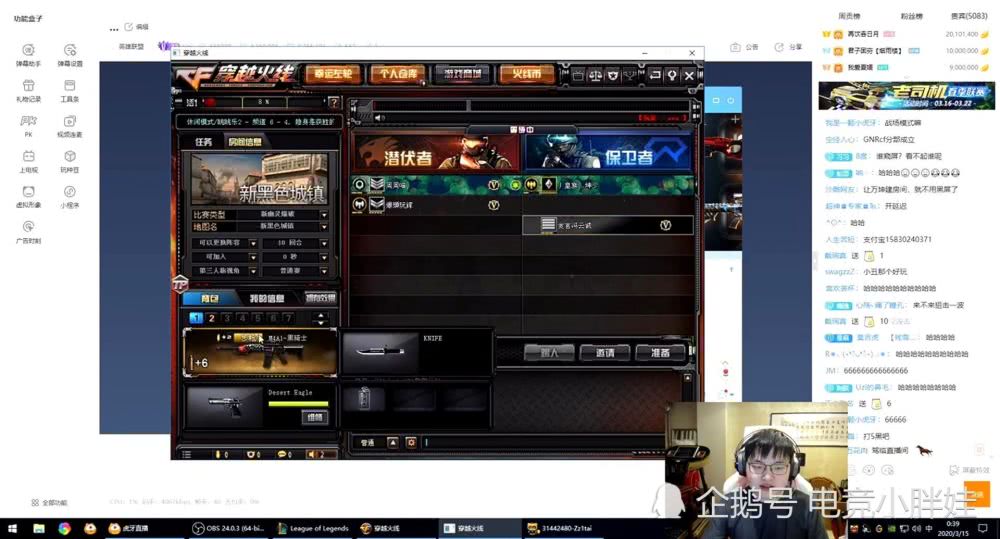The image size is (1000, 539).
Task: Click the pin-shaped settings icon in CrossFire's toolbar
Action: (672, 75)
